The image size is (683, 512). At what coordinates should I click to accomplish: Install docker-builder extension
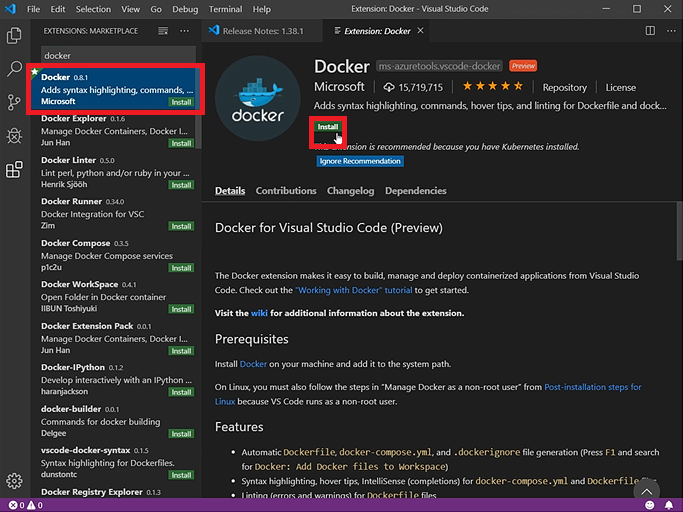tap(181, 434)
